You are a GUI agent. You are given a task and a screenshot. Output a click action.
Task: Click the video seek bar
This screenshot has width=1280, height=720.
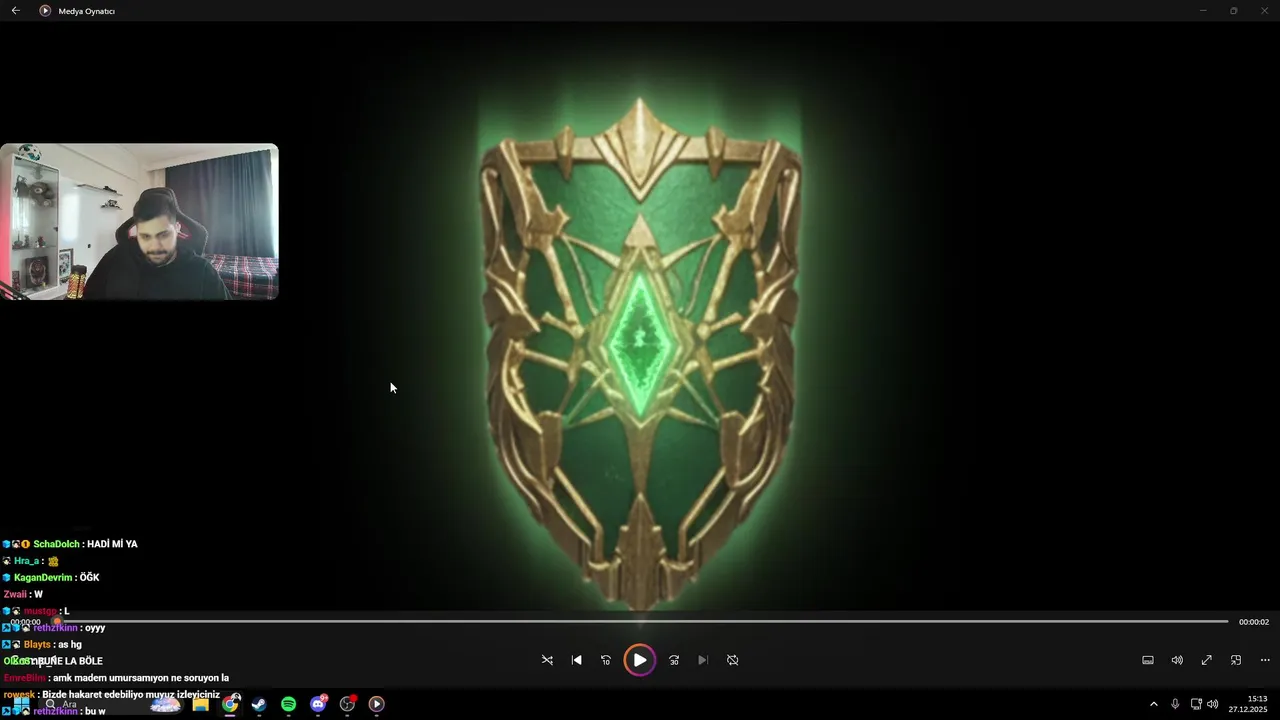[x=640, y=622]
